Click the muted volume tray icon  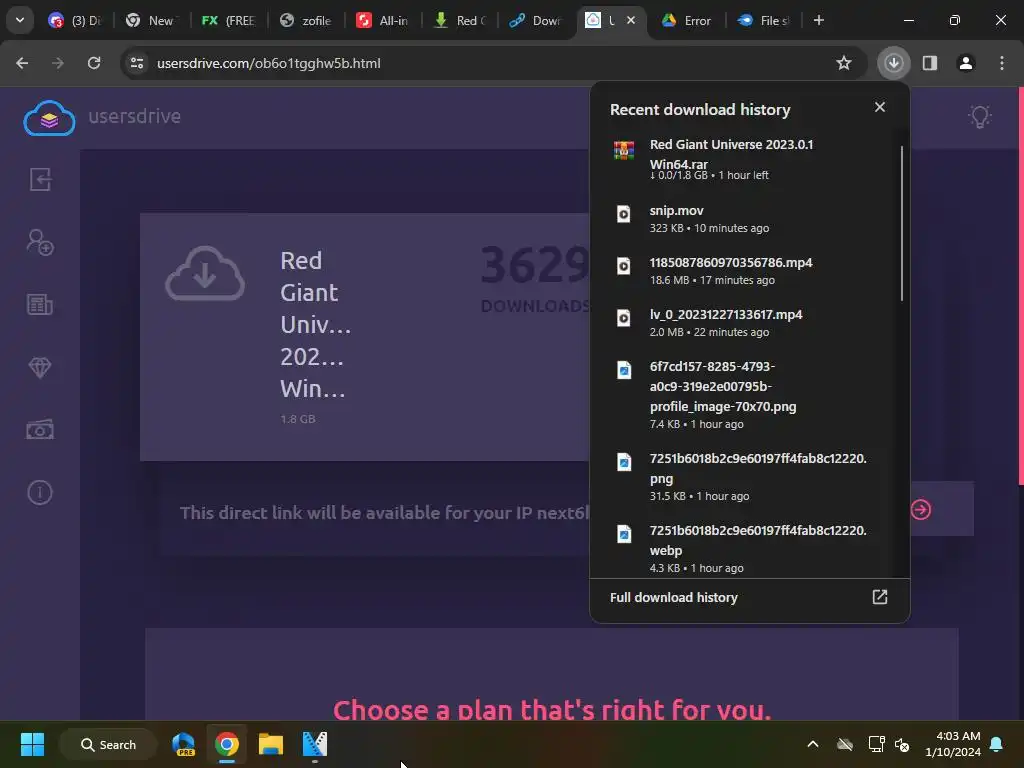[903, 744]
